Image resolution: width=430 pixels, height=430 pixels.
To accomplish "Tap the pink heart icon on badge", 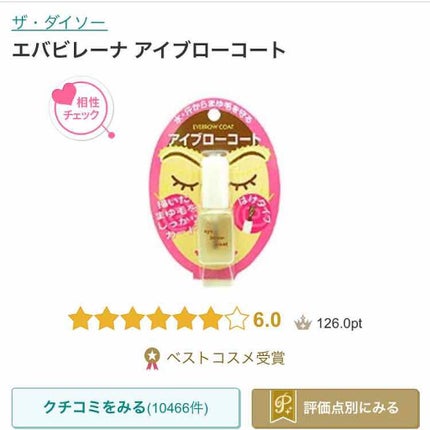I will (63, 94).
